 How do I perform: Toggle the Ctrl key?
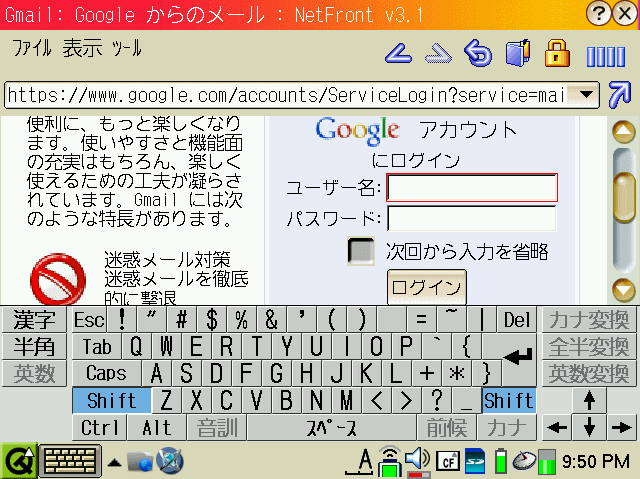pos(100,428)
